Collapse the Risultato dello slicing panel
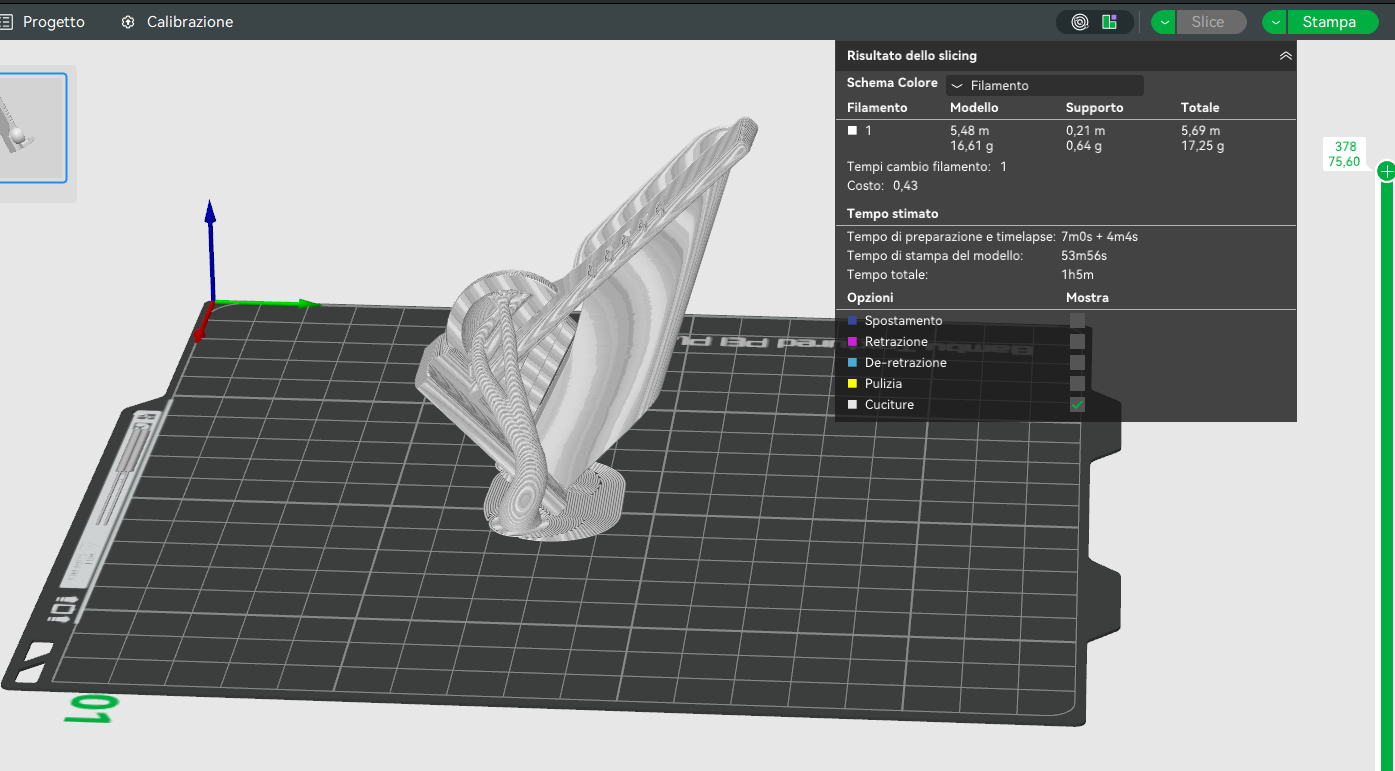 [1285, 56]
